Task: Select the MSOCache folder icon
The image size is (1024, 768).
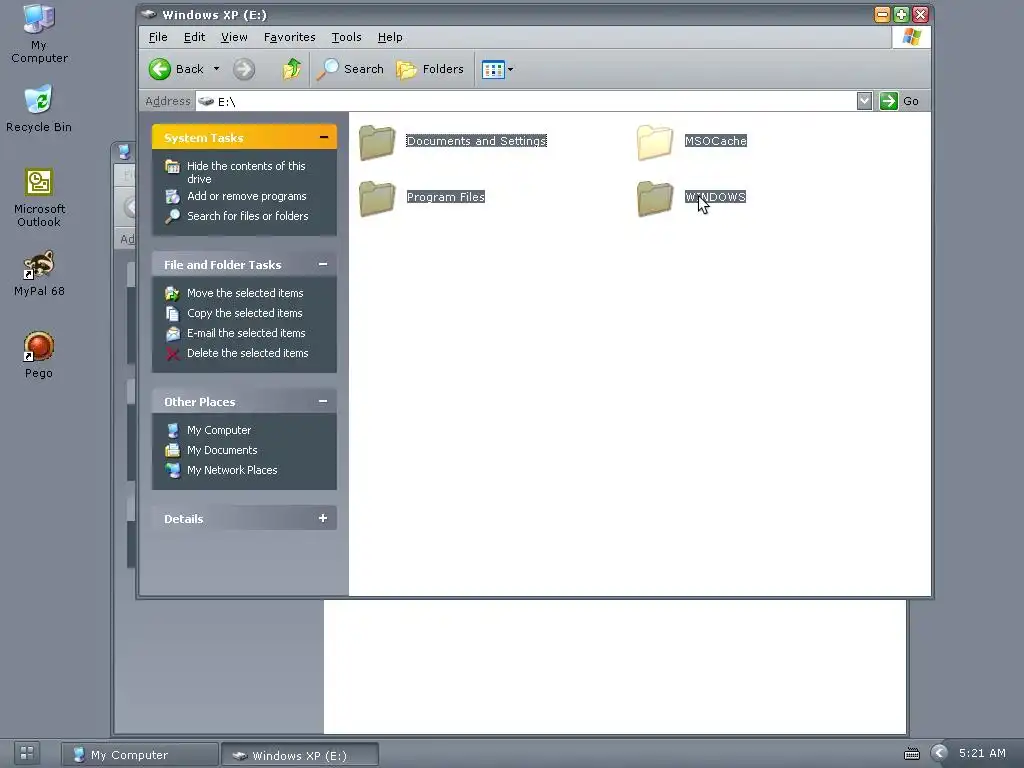Action: tap(655, 142)
